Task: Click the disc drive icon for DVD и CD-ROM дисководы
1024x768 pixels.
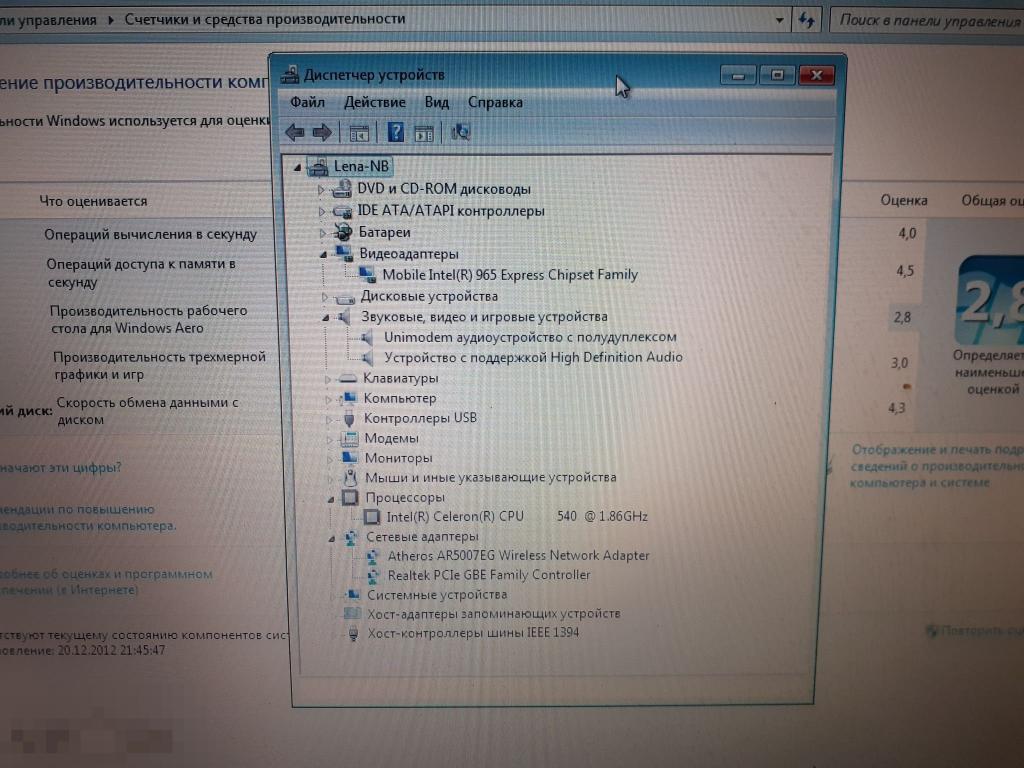Action: (x=341, y=189)
